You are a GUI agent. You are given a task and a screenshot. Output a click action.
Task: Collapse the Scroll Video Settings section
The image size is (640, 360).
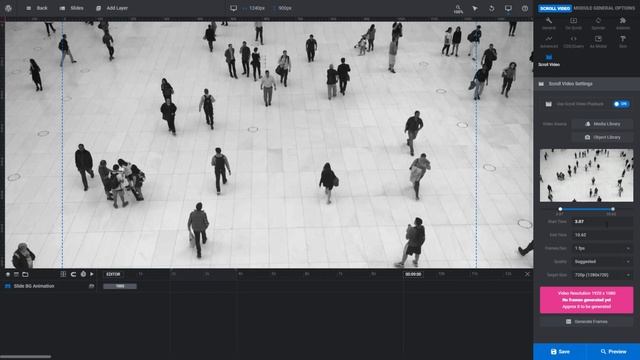[587, 84]
